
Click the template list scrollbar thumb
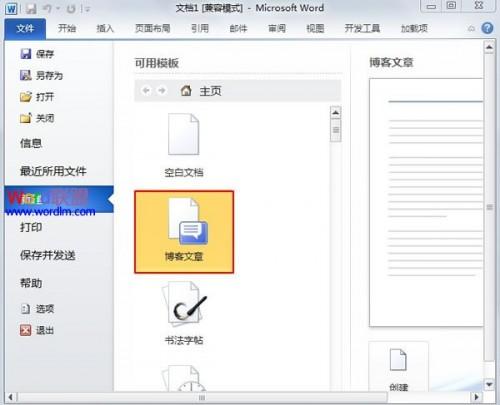336,130
